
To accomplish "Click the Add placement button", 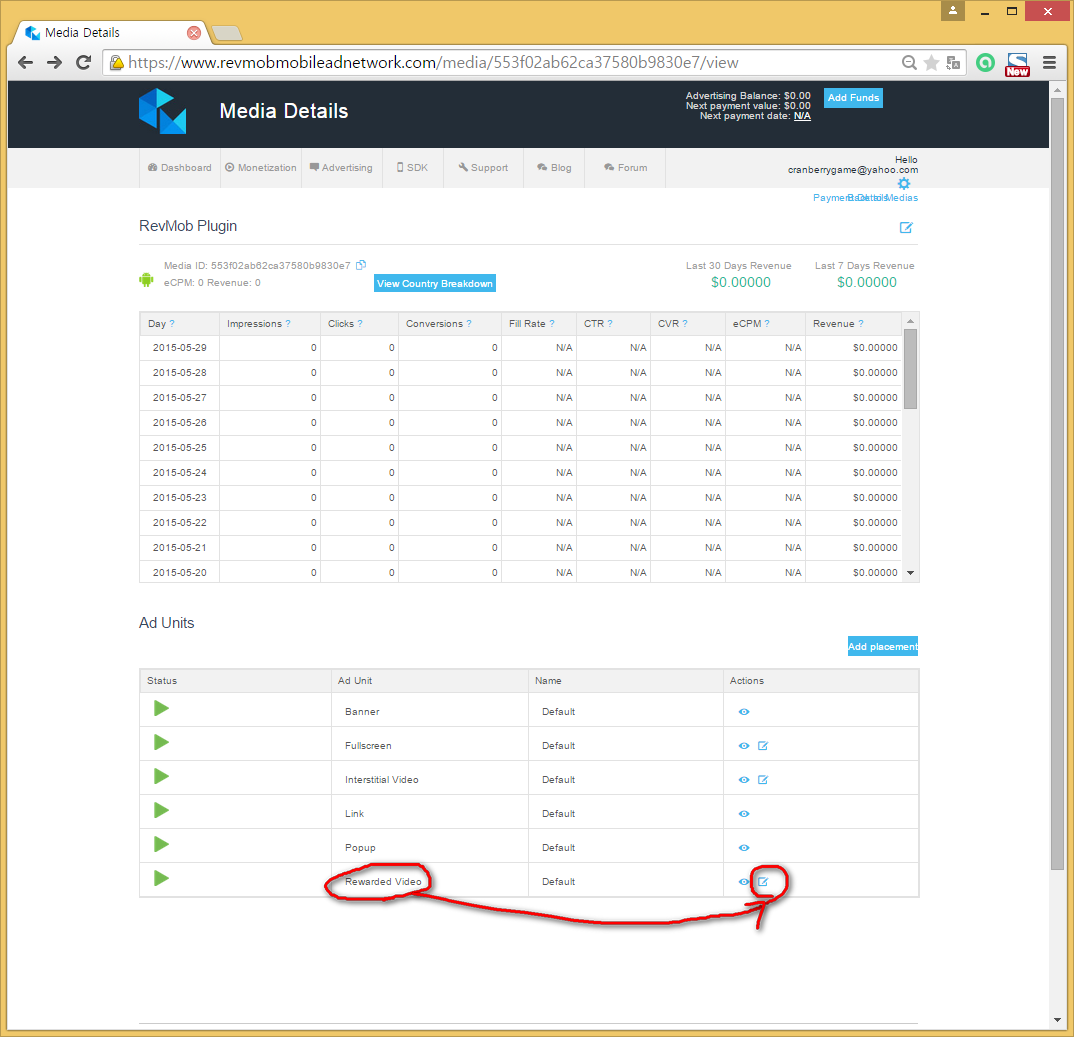I will tap(882, 647).
